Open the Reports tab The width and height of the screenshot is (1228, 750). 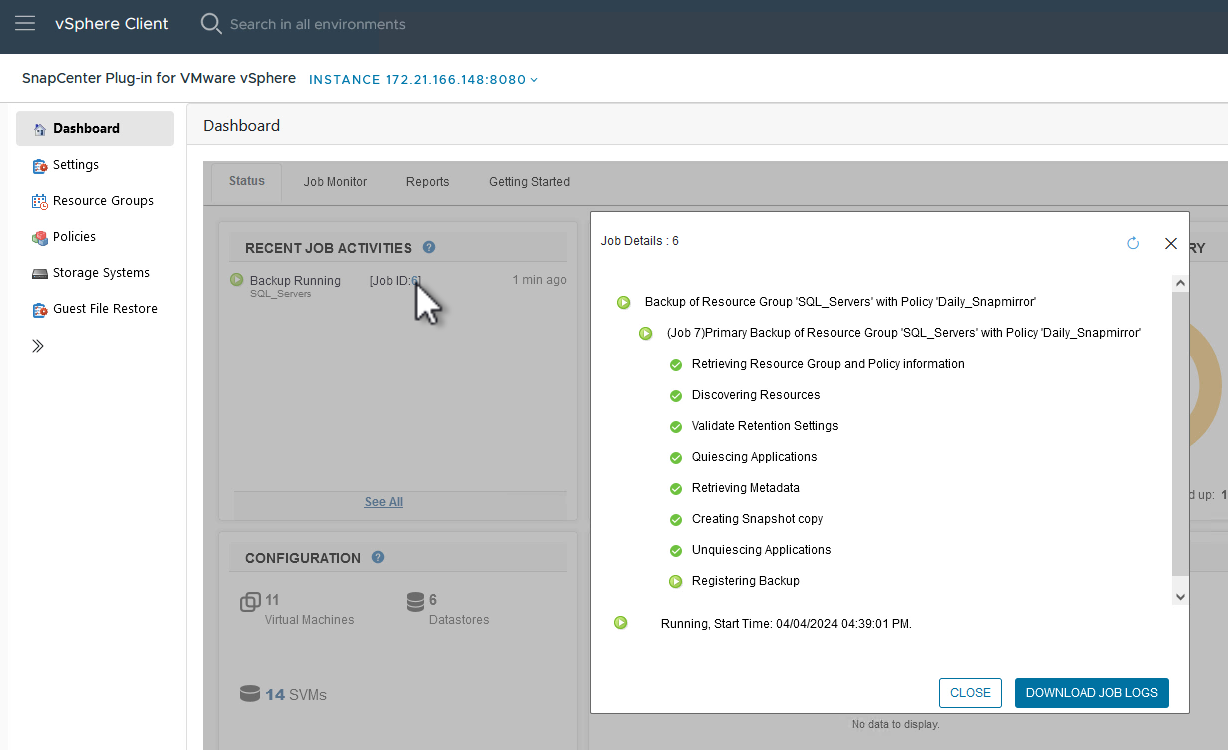(x=427, y=181)
